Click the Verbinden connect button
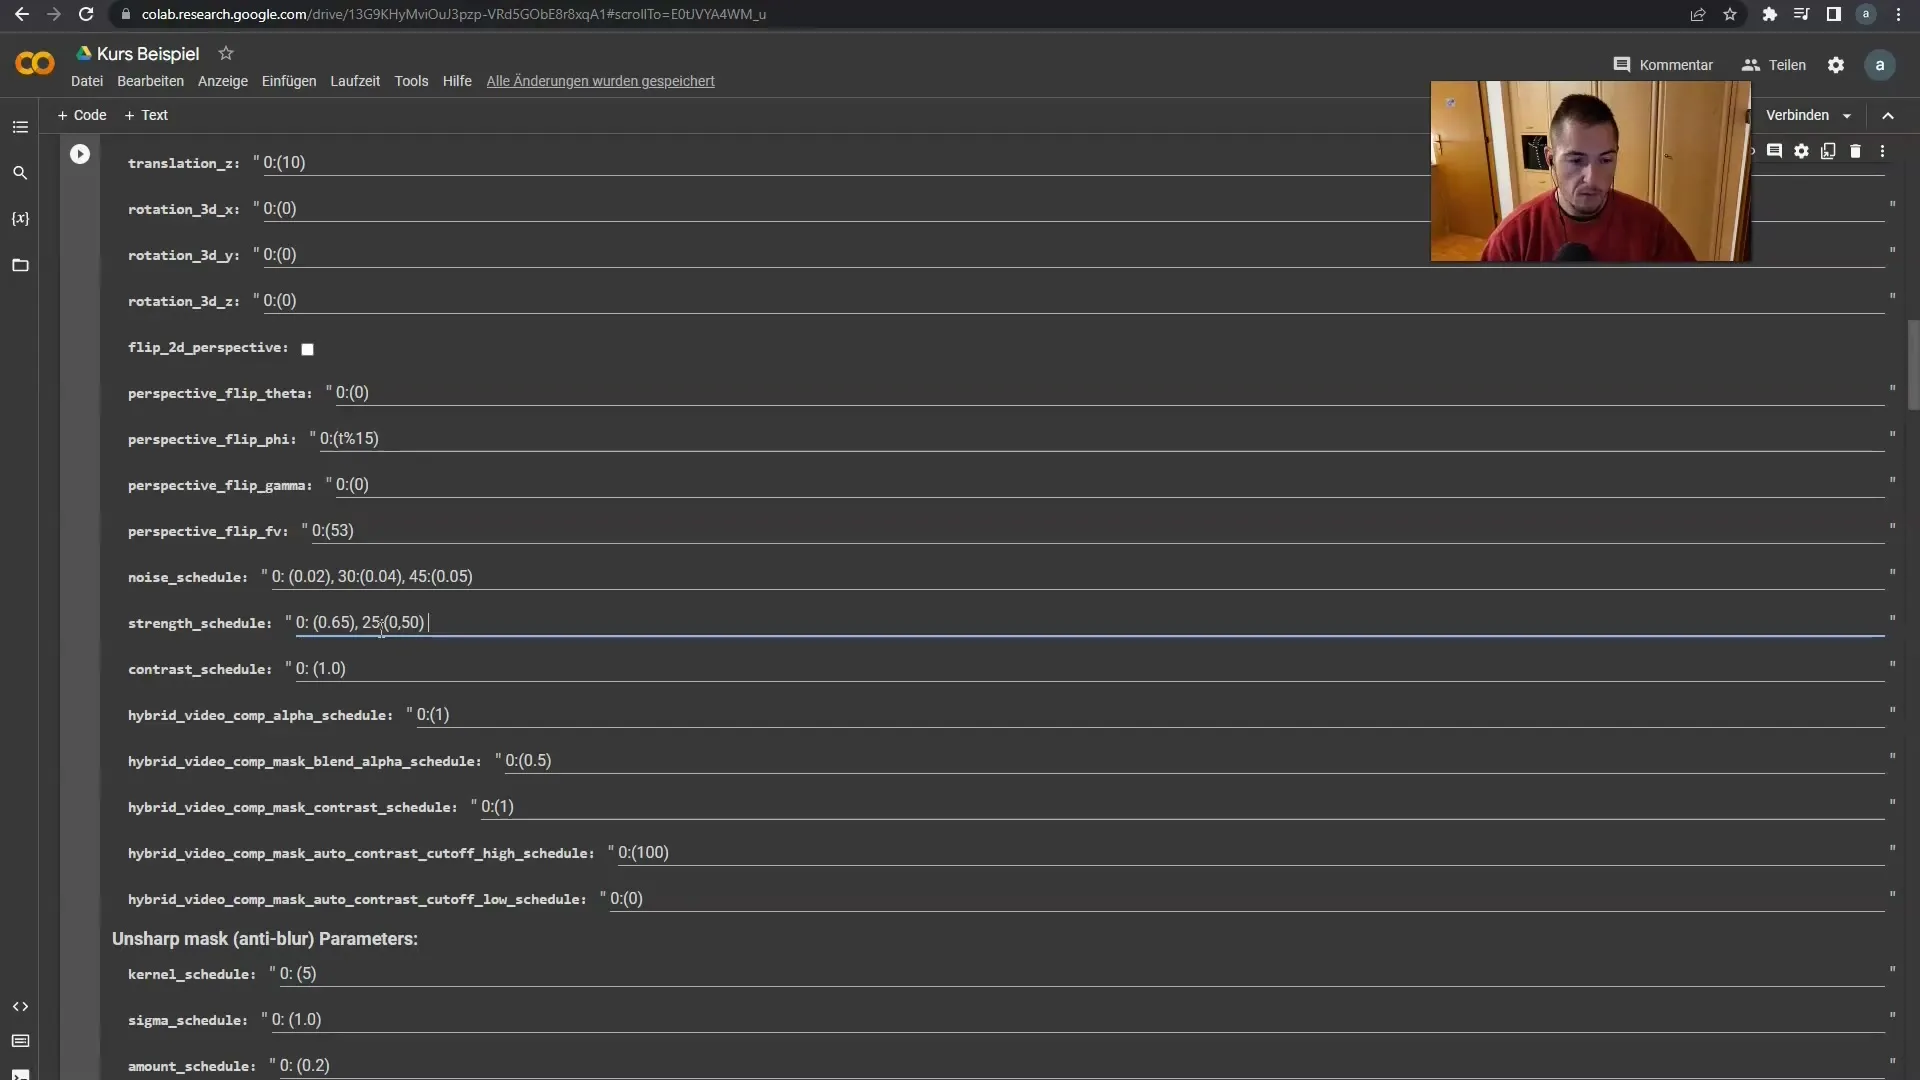Image resolution: width=1920 pixels, height=1080 pixels. (1797, 115)
